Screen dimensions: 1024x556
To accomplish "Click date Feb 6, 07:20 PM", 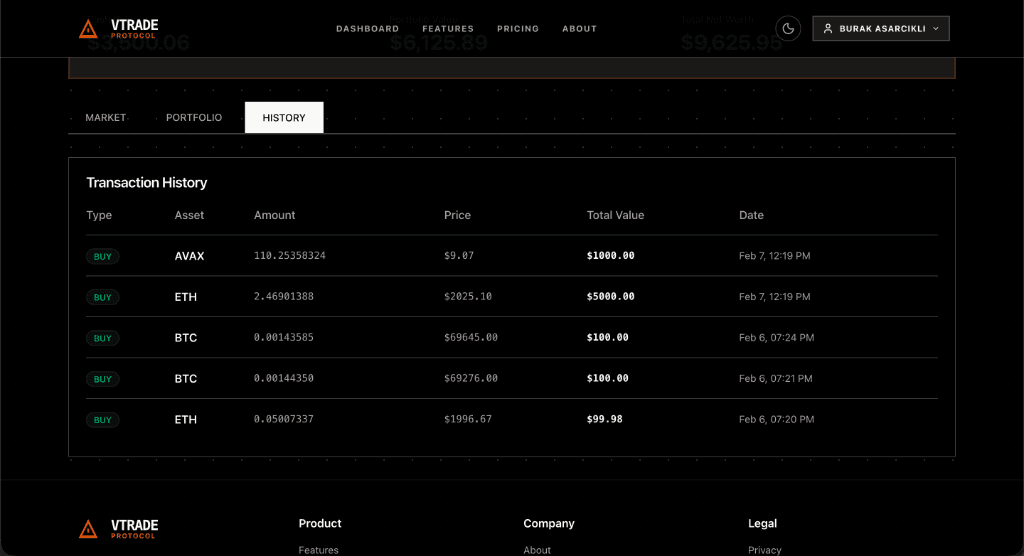I will click(776, 419).
